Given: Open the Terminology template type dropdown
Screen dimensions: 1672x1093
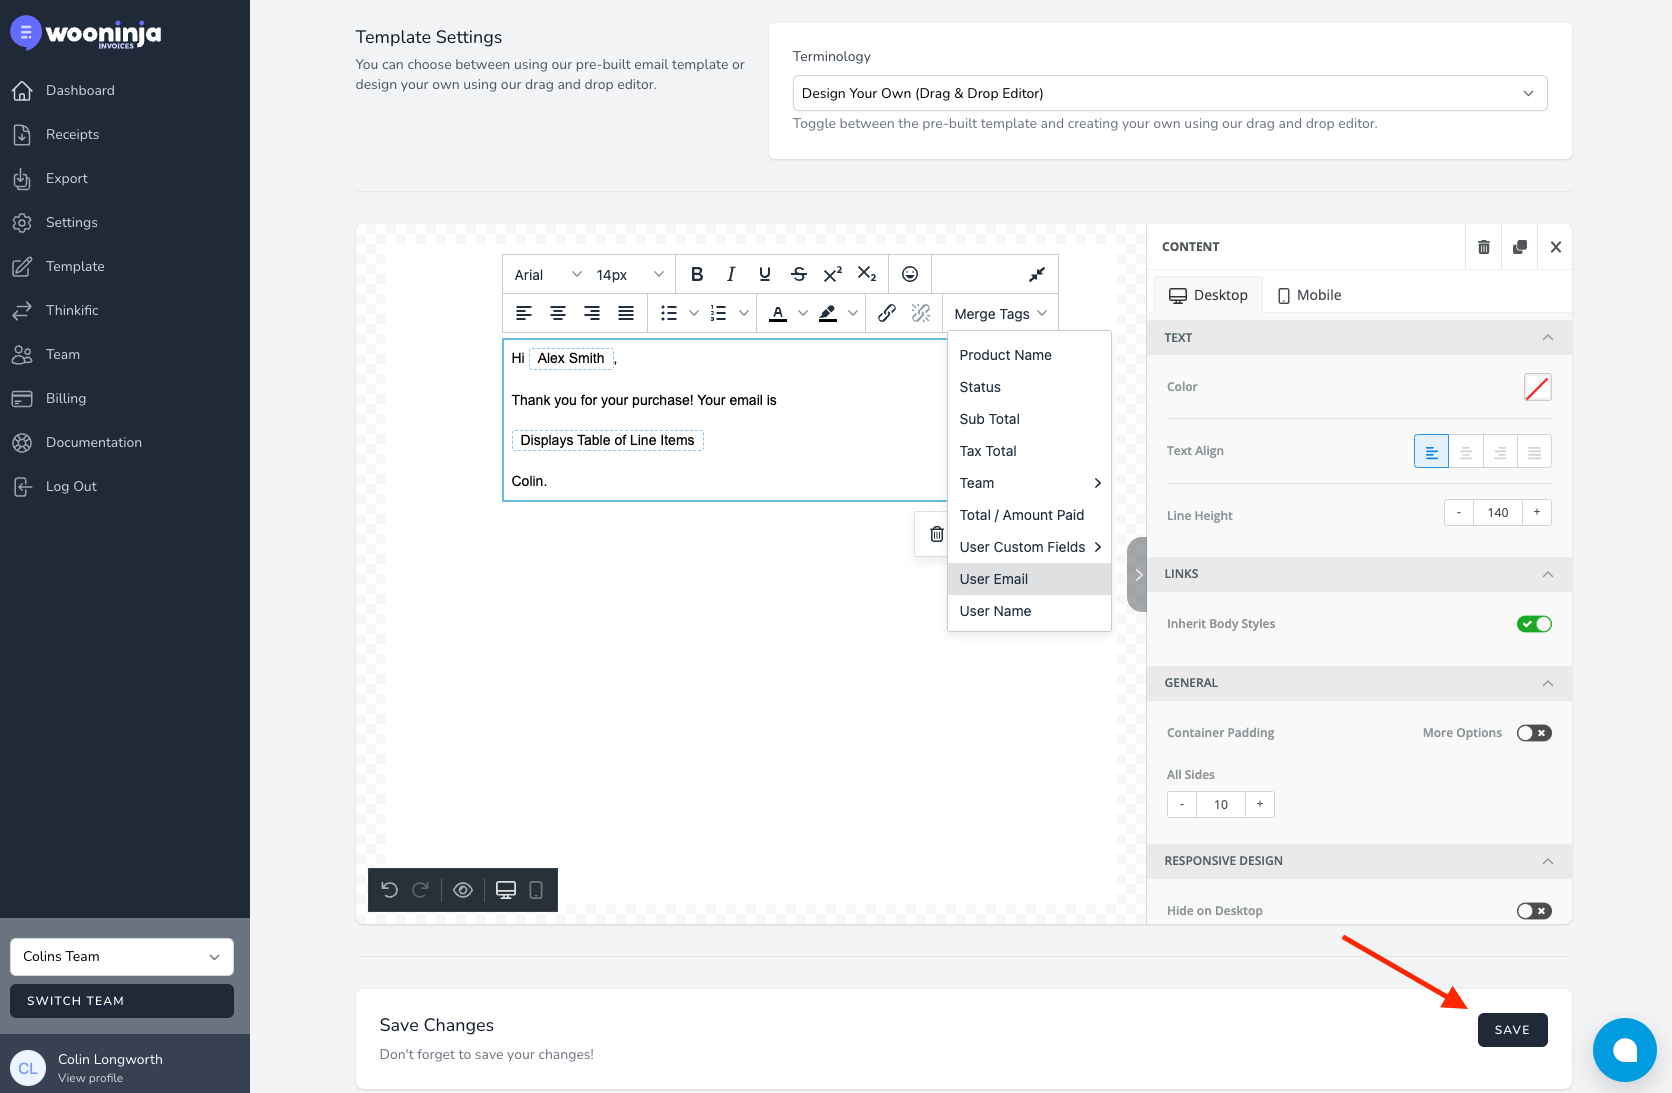Looking at the screenshot, I should [1170, 93].
